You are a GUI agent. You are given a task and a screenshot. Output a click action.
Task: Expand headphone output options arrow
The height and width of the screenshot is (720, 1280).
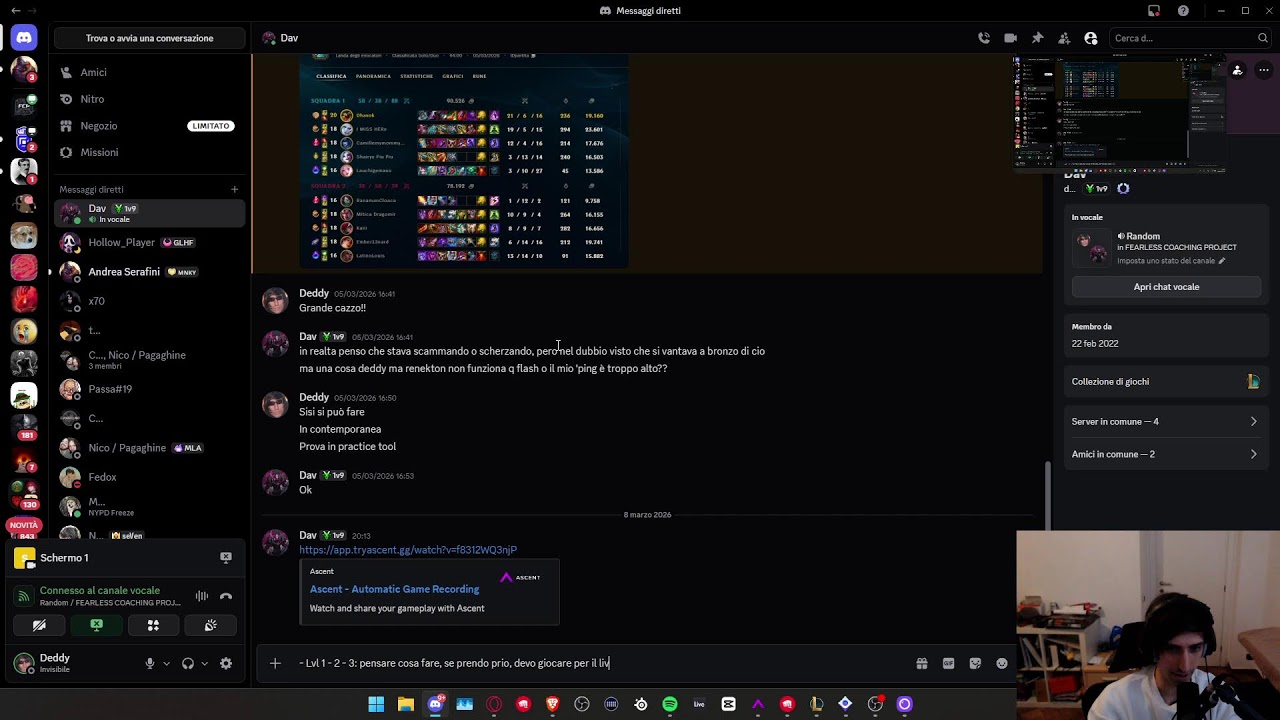pyautogui.click(x=204, y=663)
